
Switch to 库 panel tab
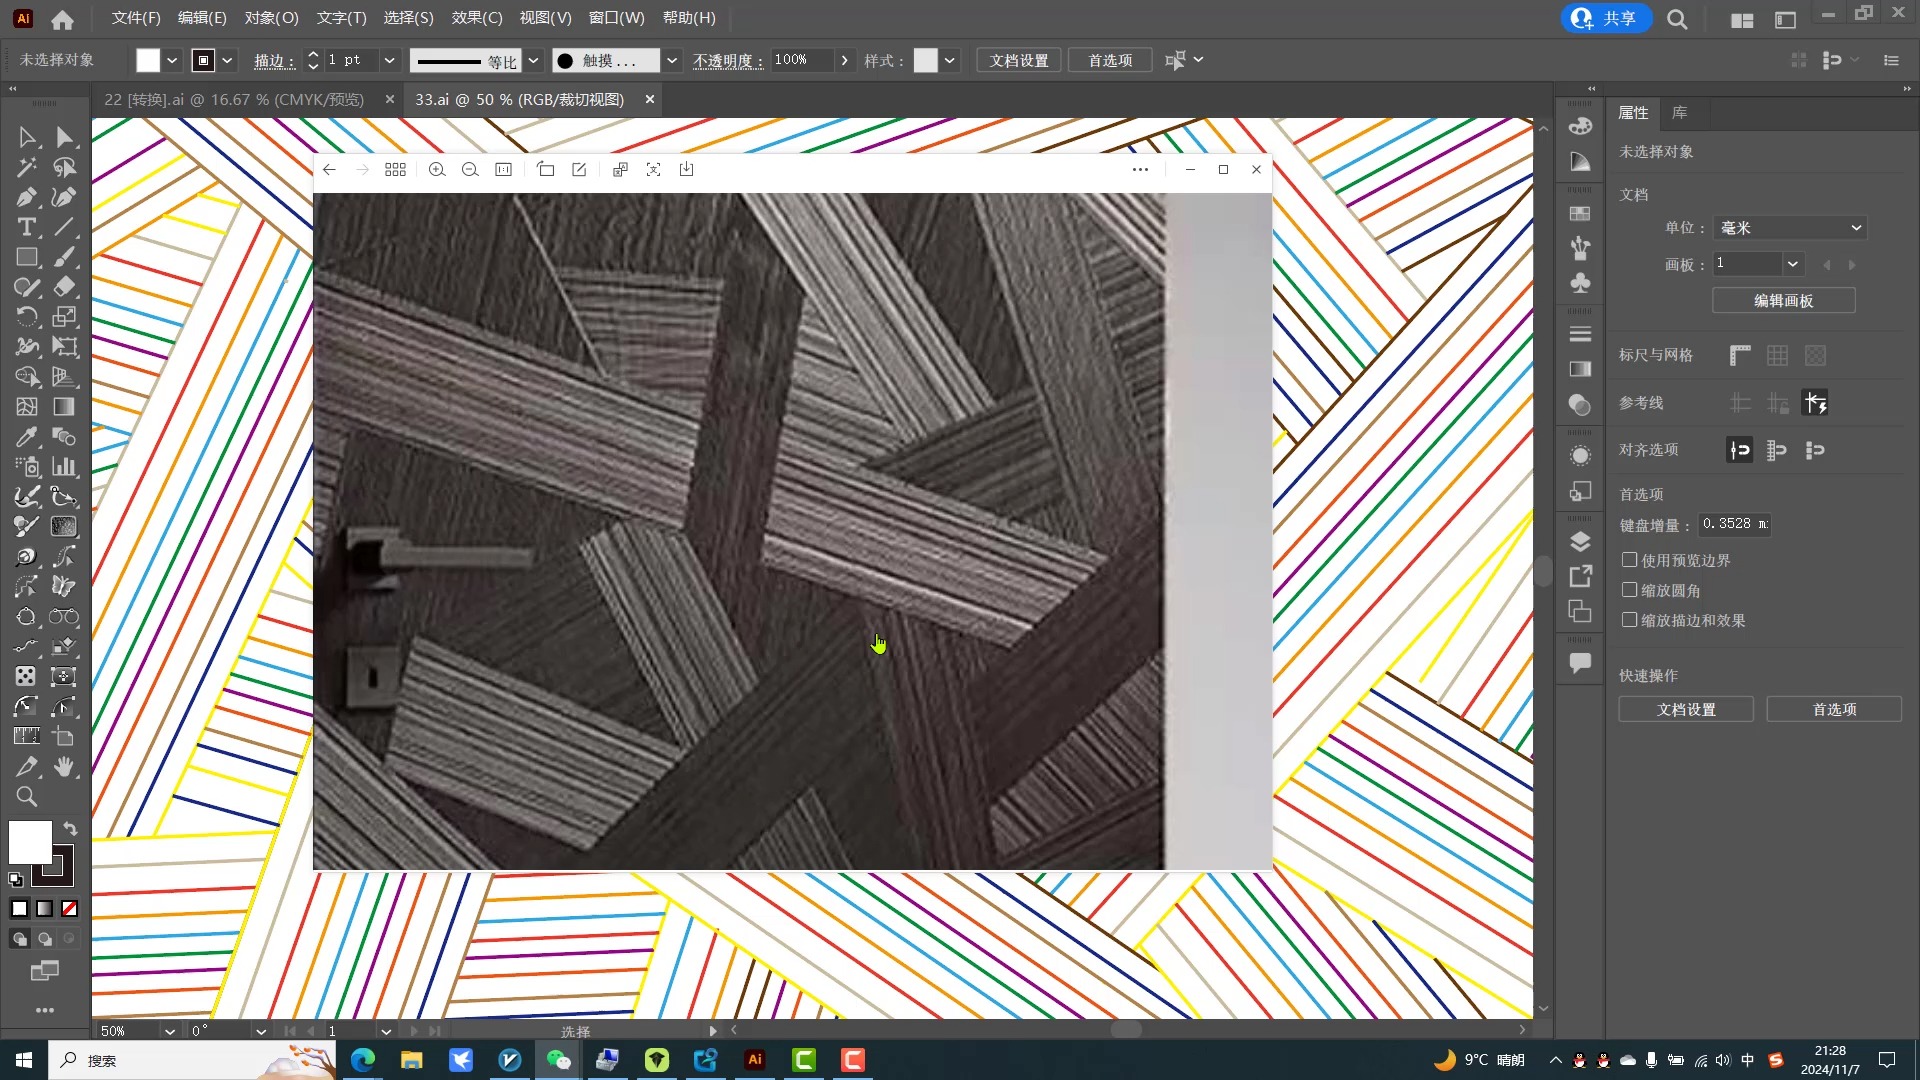point(1679,113)
